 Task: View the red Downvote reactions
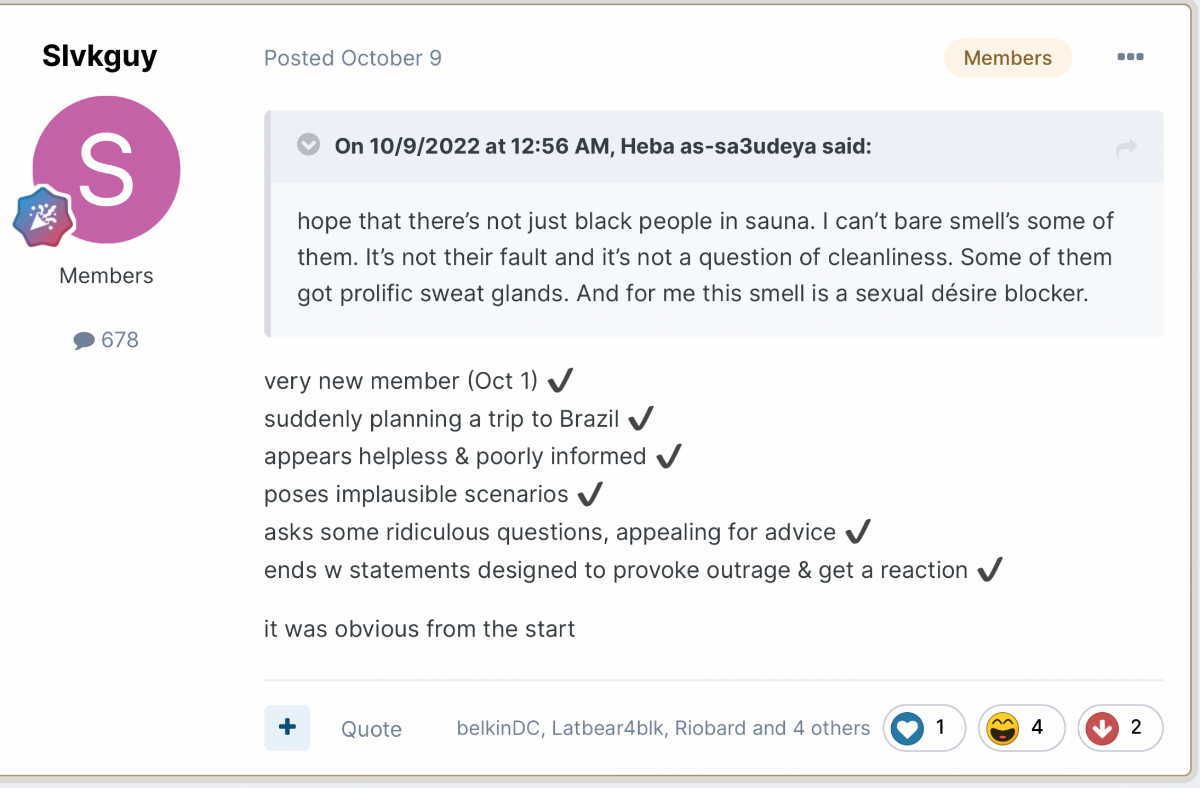(1120, 728)
